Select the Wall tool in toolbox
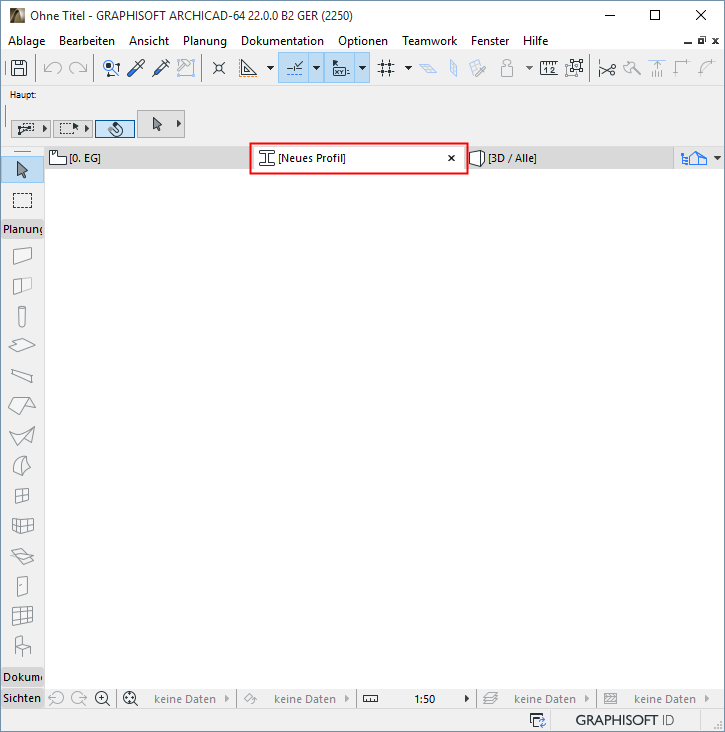 22,255
